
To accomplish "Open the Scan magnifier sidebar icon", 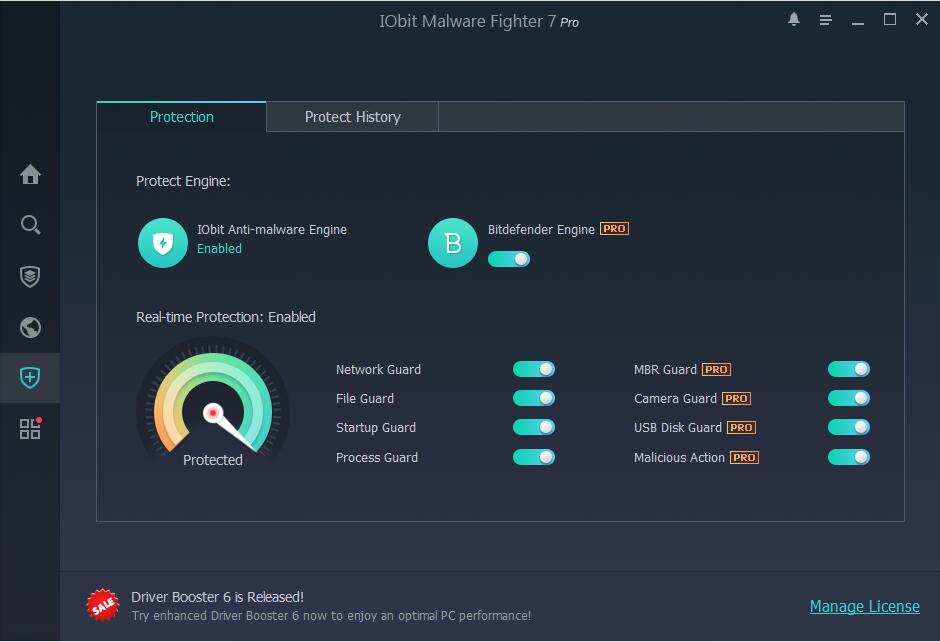I will pos(30,225).
